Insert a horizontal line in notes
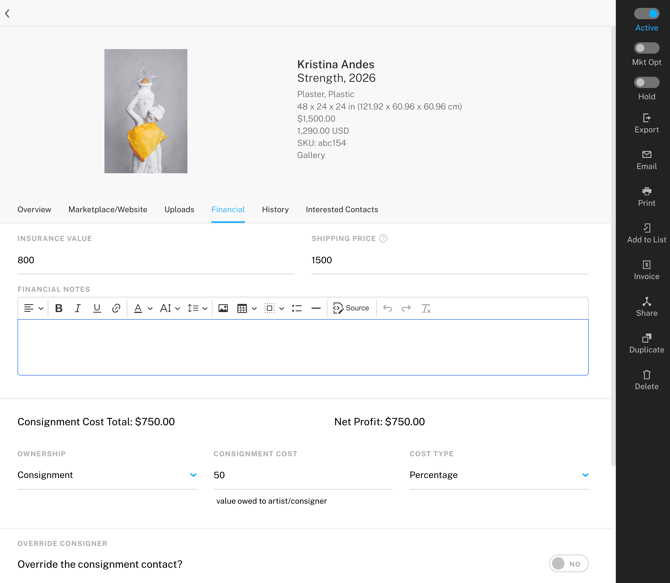 [x=316, y=308]
